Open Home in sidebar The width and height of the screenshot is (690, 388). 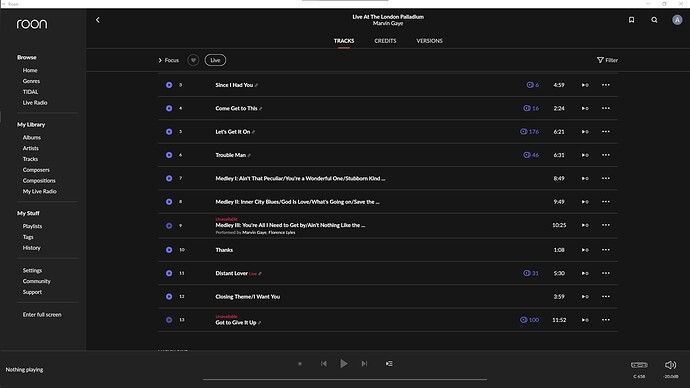point(30,70)
